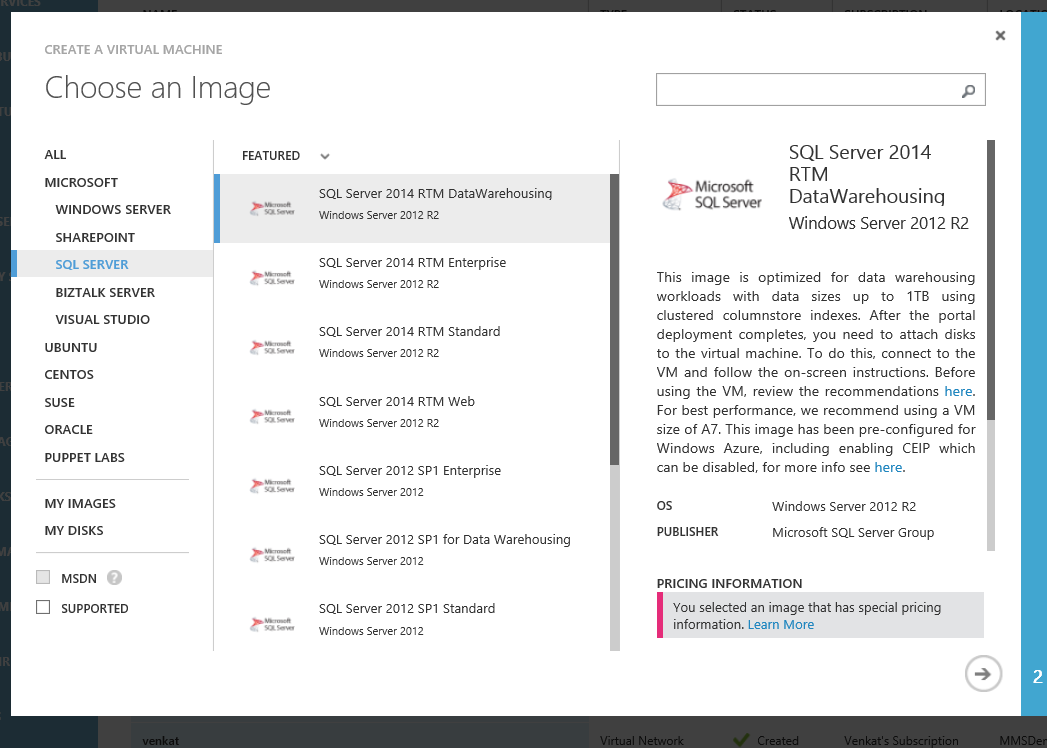Click the search magnifier icon
Image resolution: width=1047 pixels, height=748 pixels.
(966, 89)
